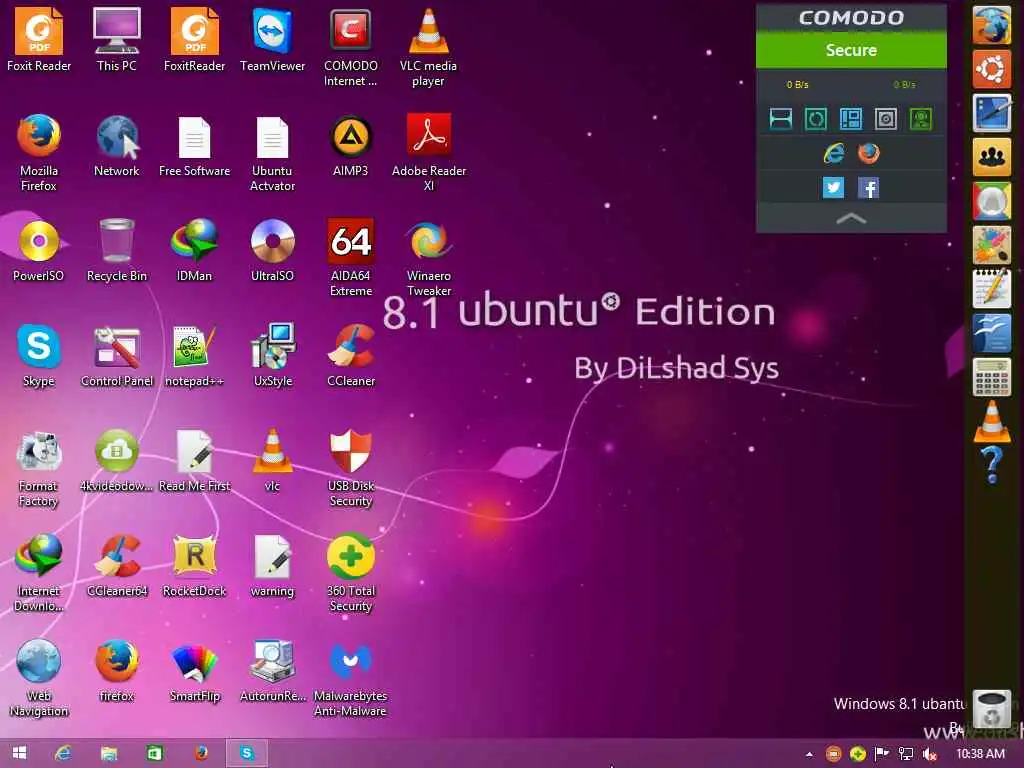
Task: Launch SmartFlip from the desktop
Action: coord(195,671)
